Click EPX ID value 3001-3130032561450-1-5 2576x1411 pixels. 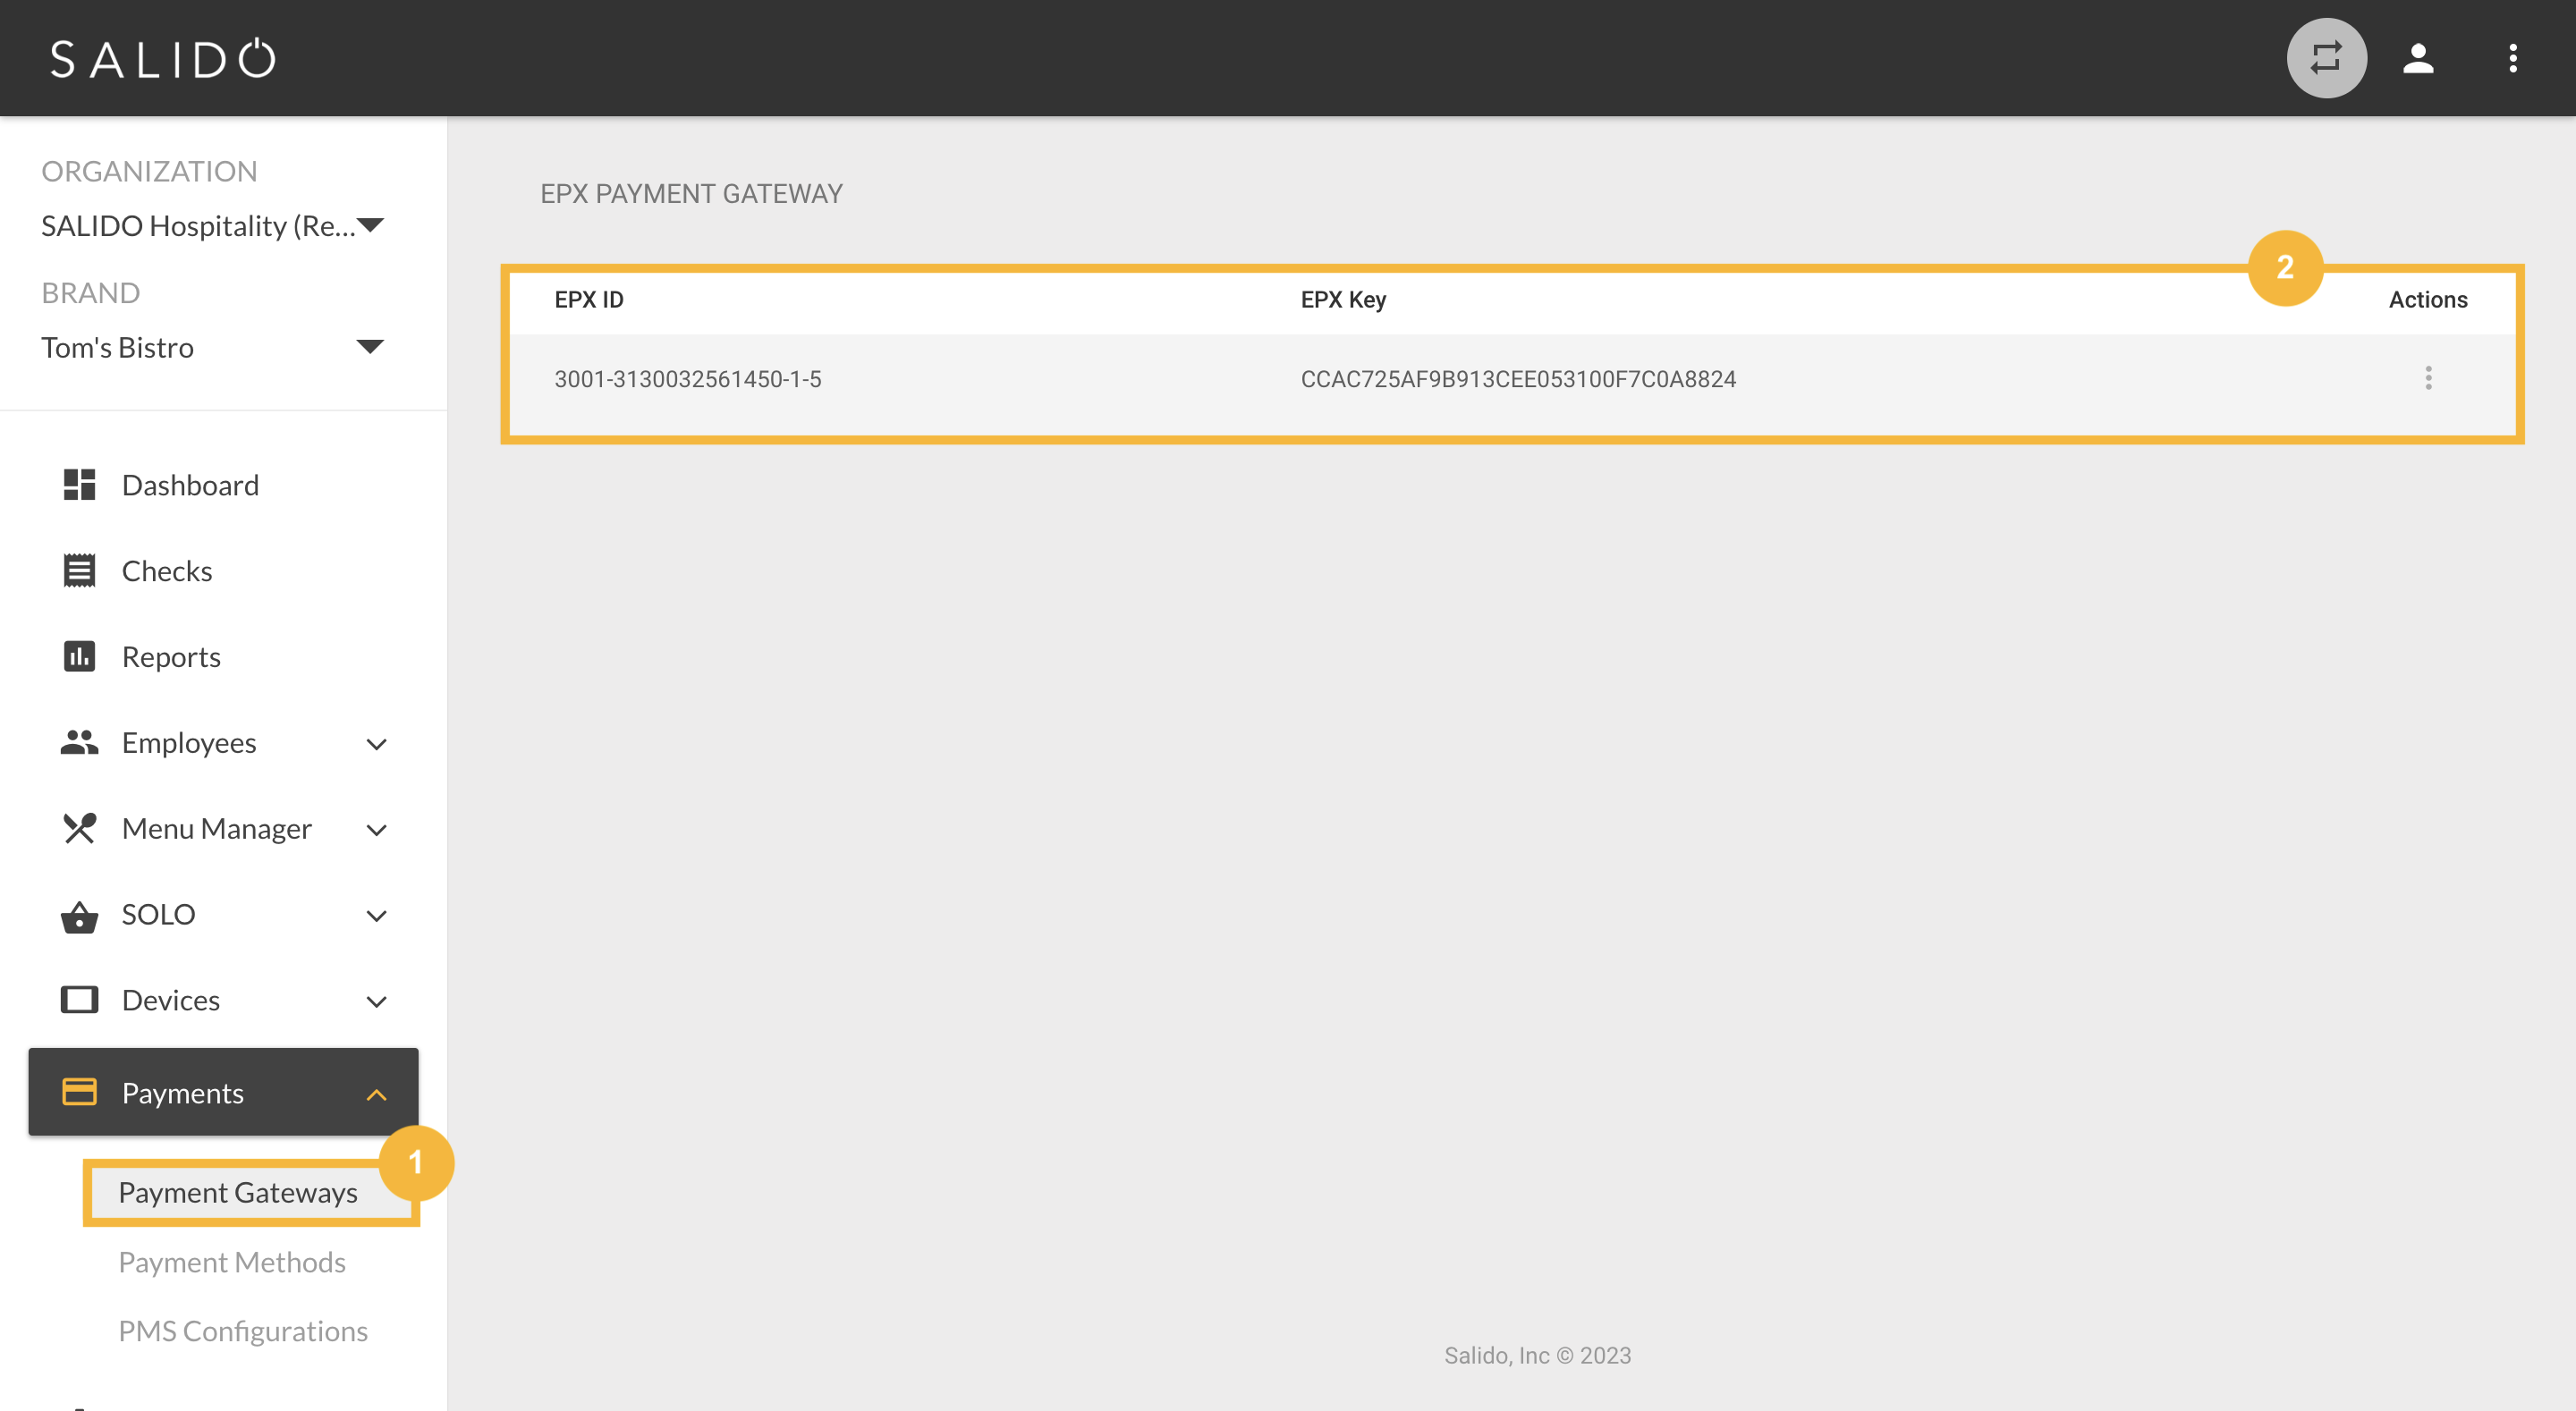(688, 379)
